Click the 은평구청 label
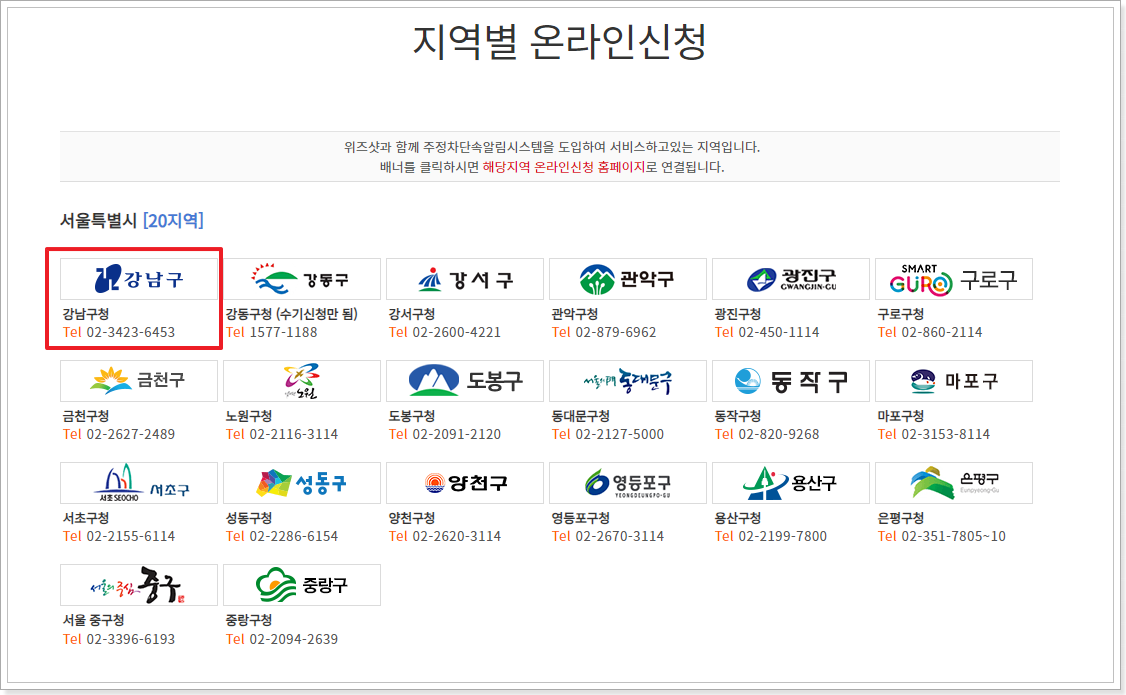The height and width of the screenshot is (695, 1126). point(901,518)
